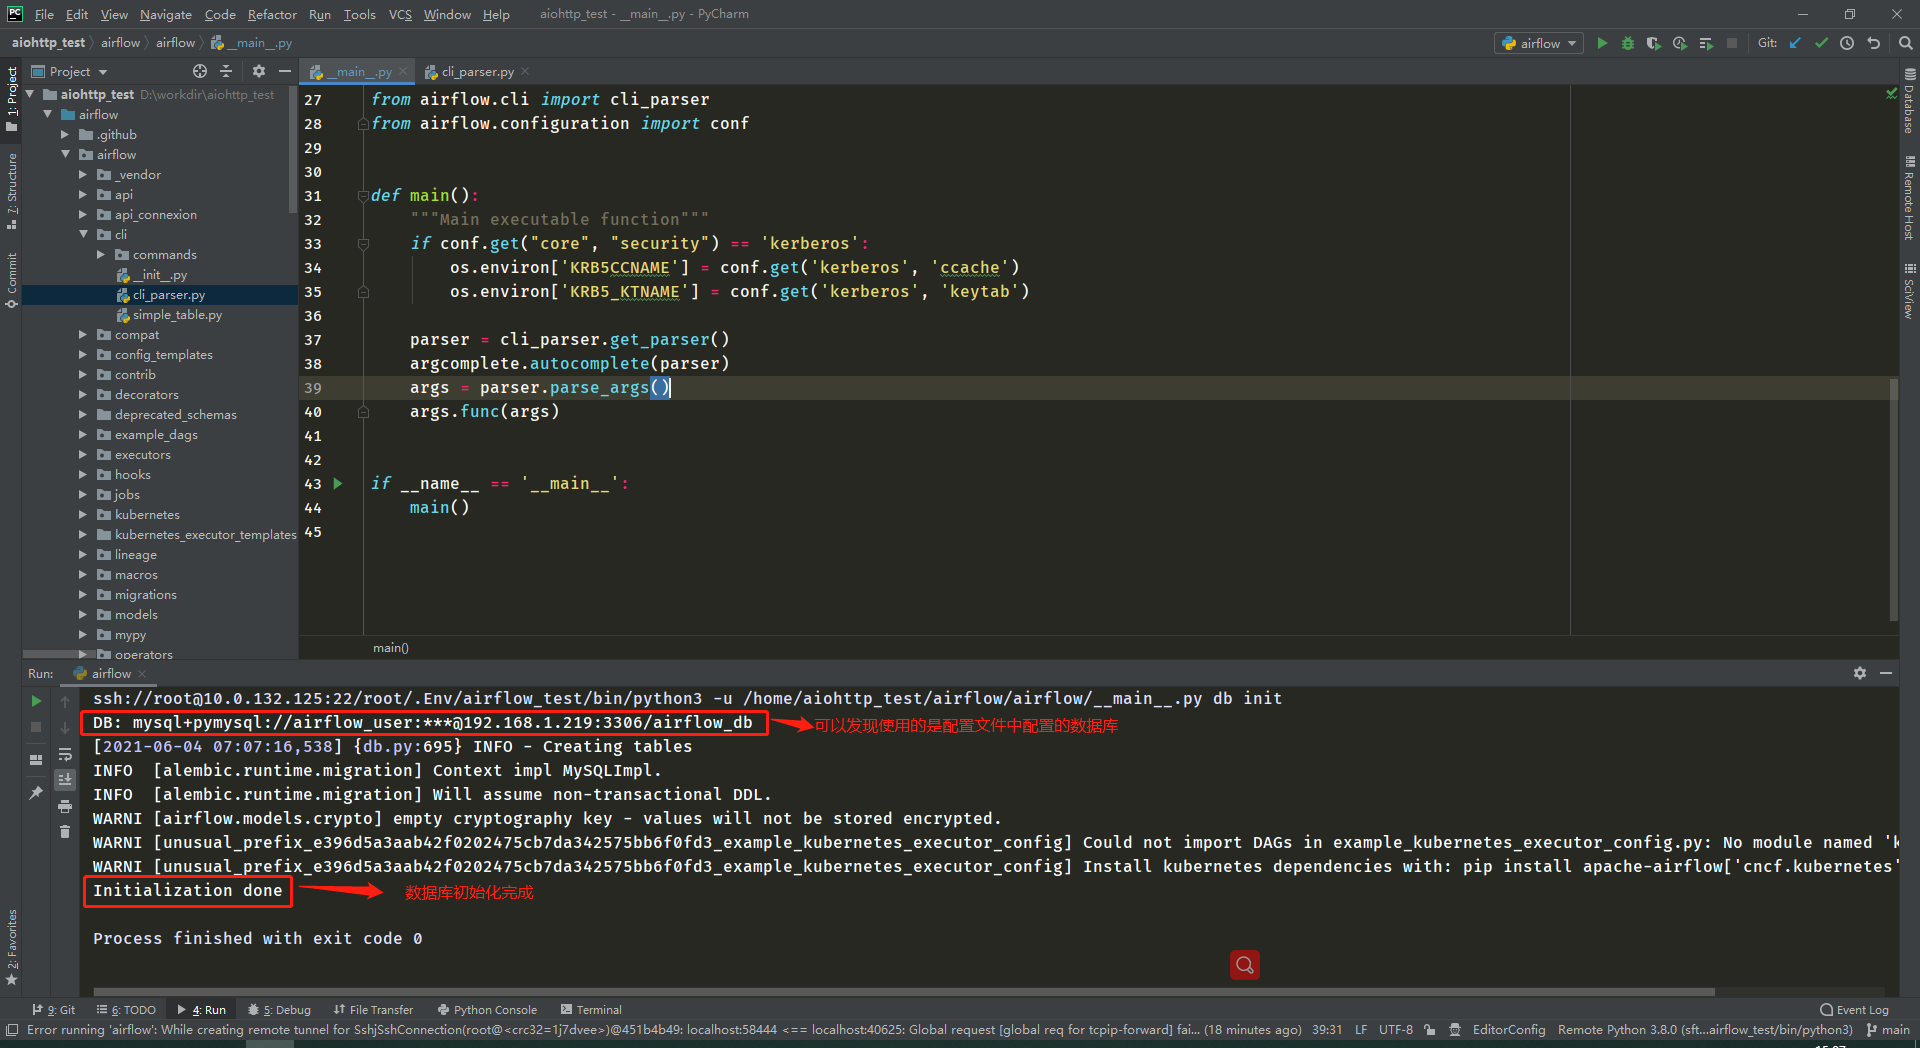Click Stop square in Run panel
Image resolution: width=1920 pixels, height=1048 pixels.
tap(36, 727)
